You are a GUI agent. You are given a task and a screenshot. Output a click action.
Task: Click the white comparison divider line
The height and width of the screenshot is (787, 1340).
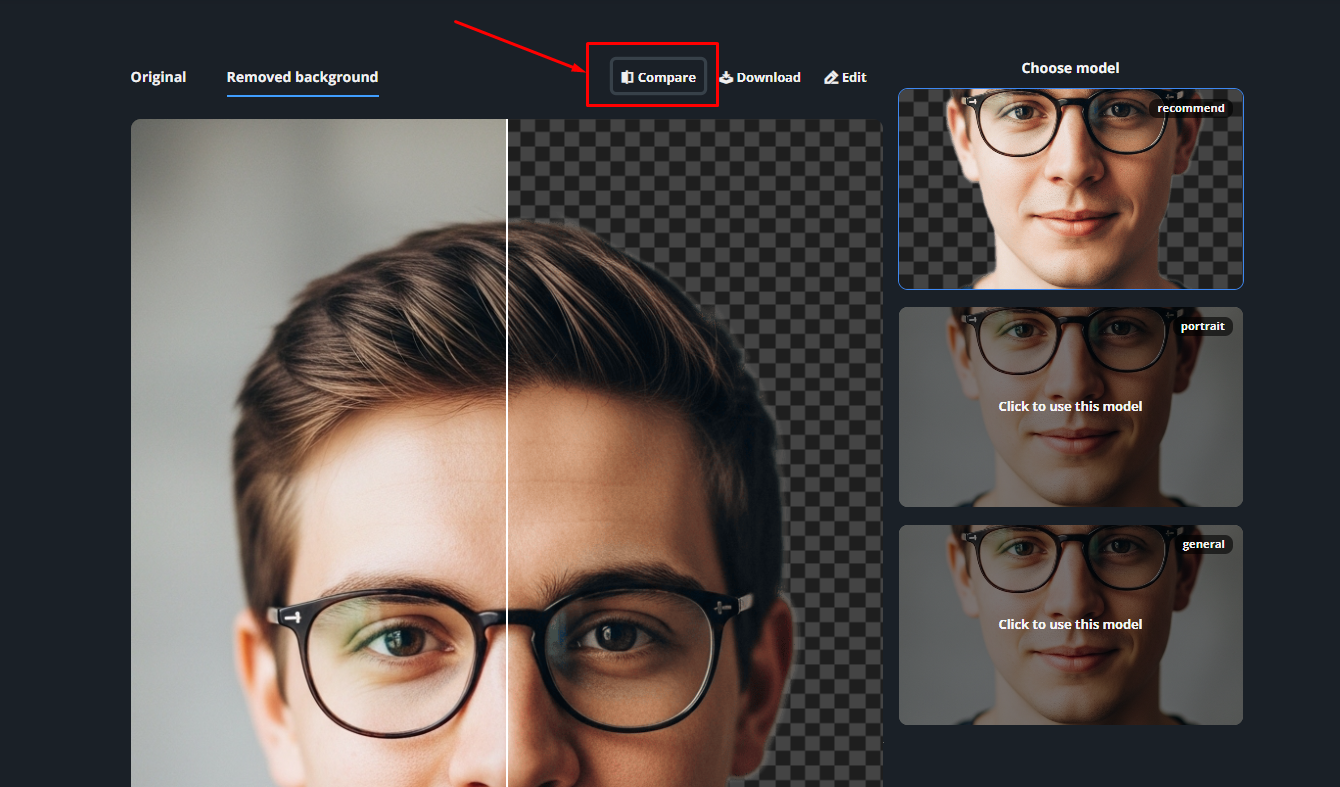click(x=507, y=450)
